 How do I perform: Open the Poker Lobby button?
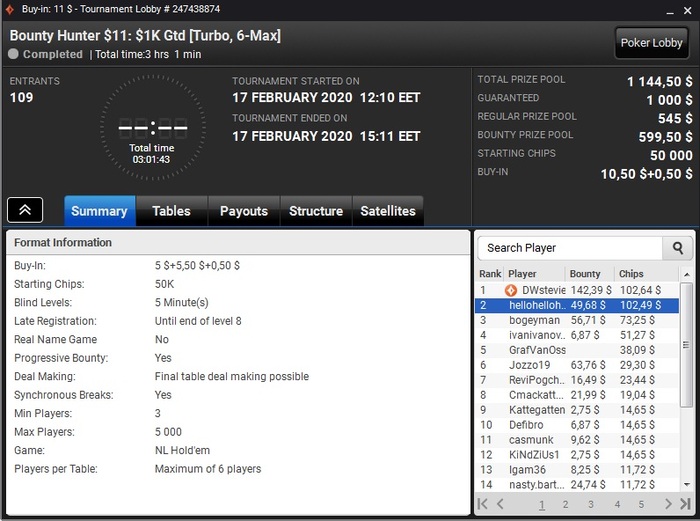coord(651,43)
